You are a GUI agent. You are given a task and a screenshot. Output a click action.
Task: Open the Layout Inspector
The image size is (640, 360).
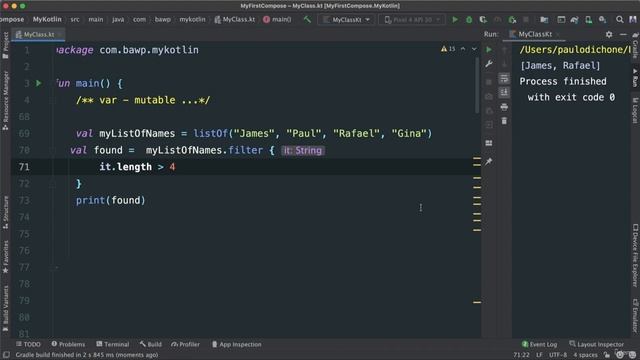coord(596,344)
